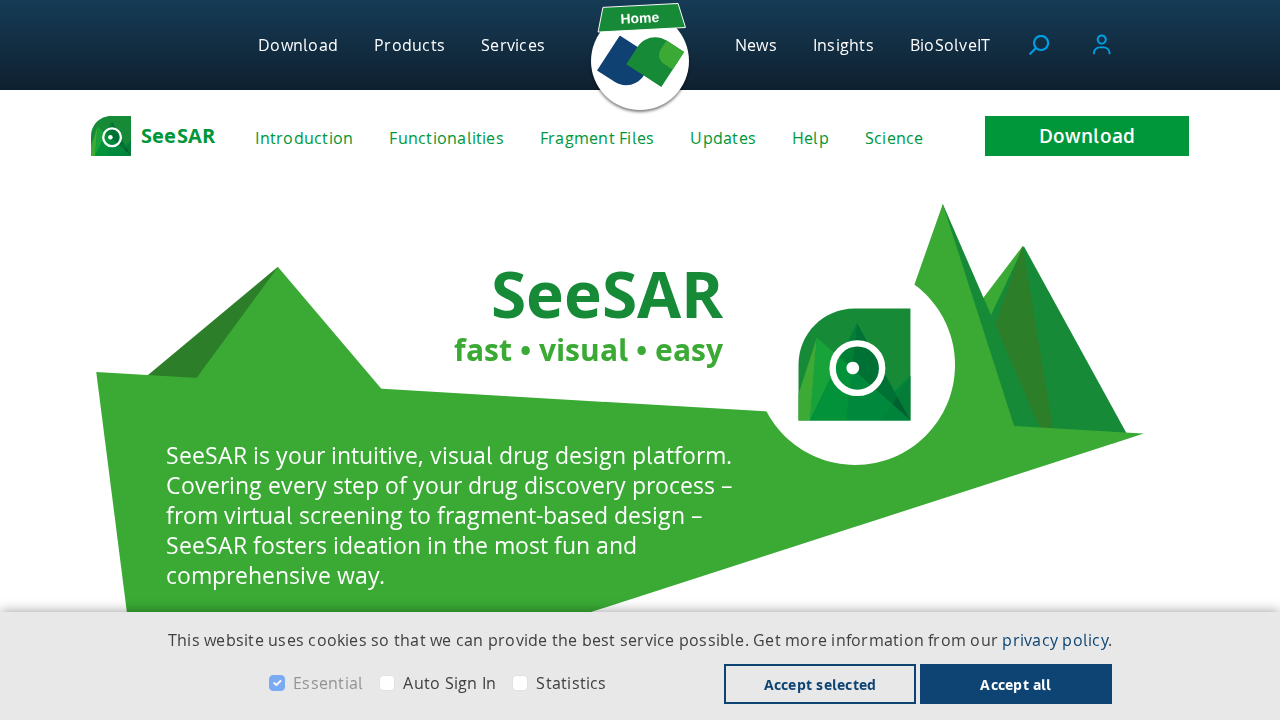The image size is (1280, 720).
Task: Enable the Statistics cookies checkbox
Action: [520, 683]
